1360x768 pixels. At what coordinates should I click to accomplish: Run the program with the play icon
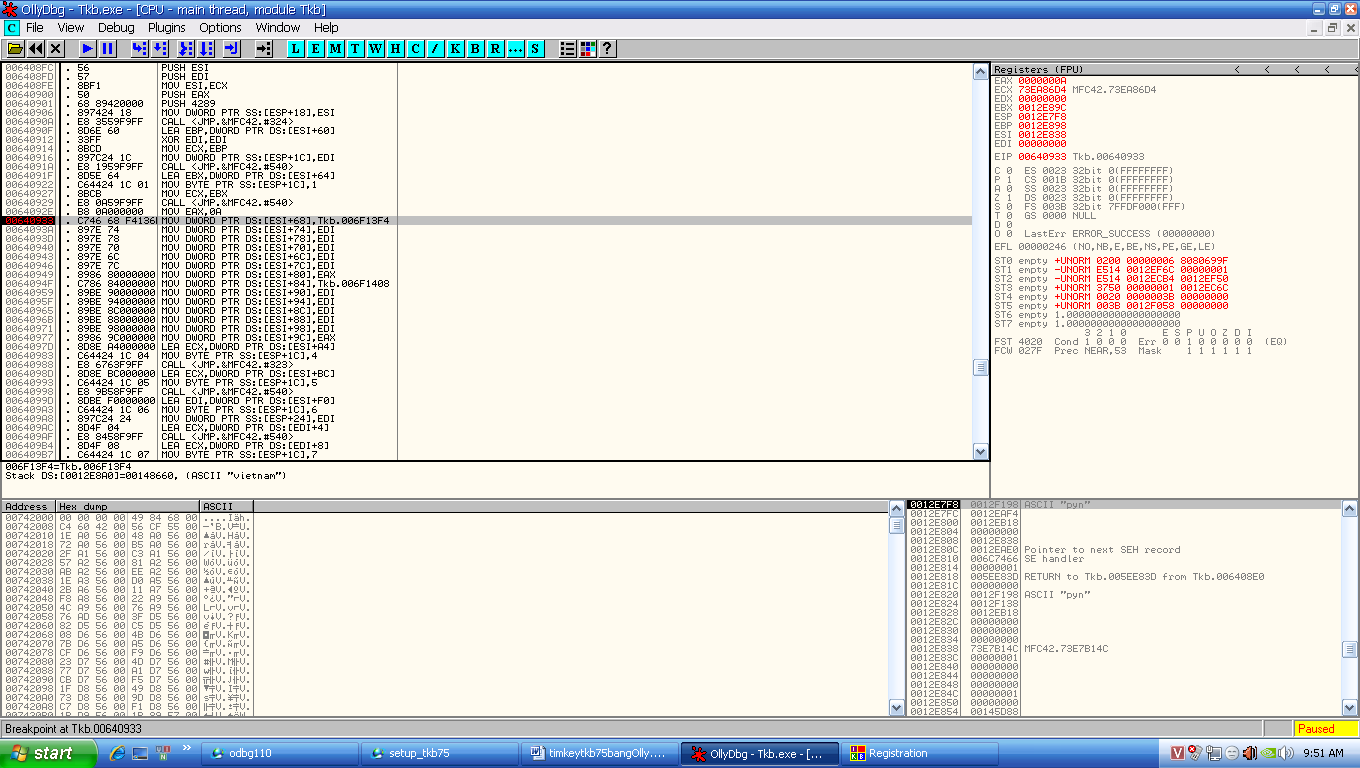88,48
